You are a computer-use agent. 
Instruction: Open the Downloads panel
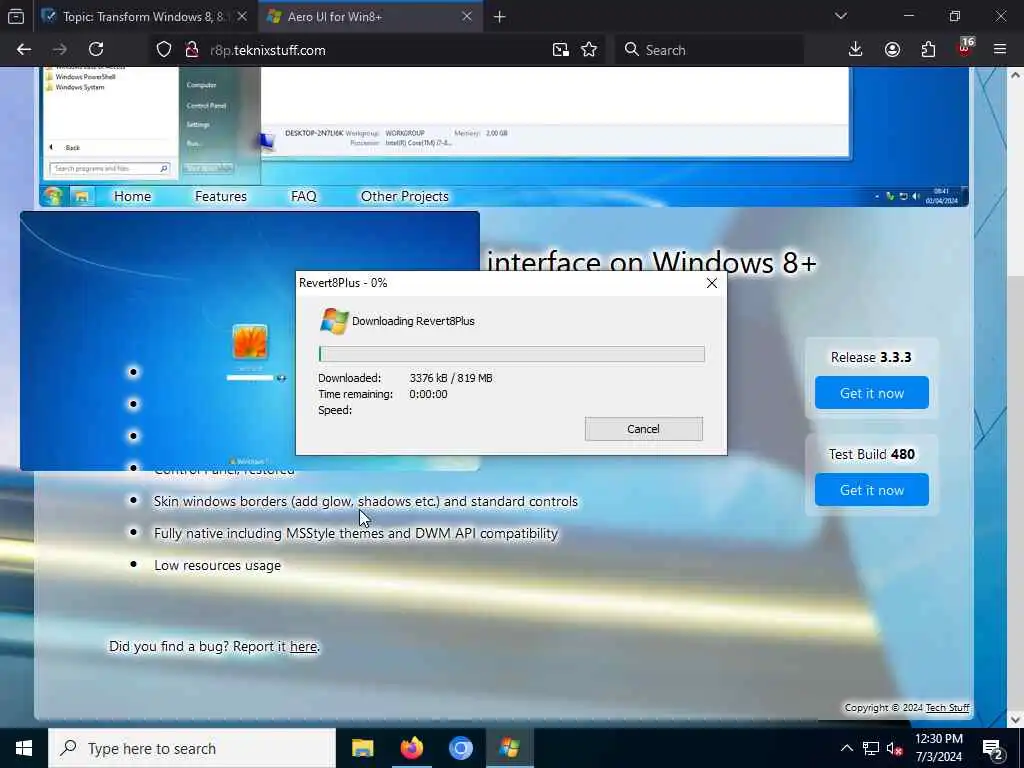pyautogui.click(x=856, y=50)
